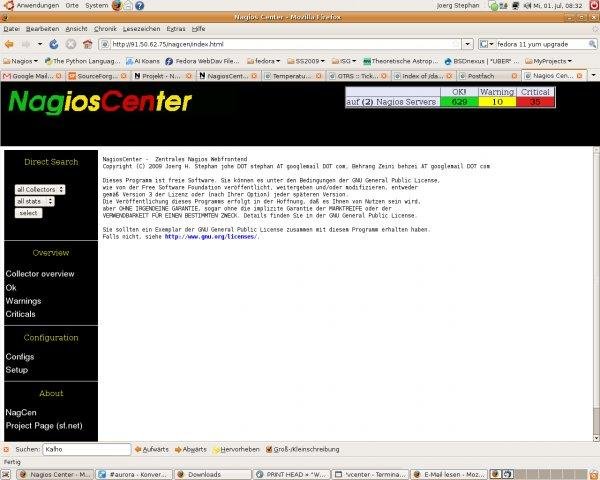
Task: Expand the ISG bookmarks folder
Action: click(344, 61)
